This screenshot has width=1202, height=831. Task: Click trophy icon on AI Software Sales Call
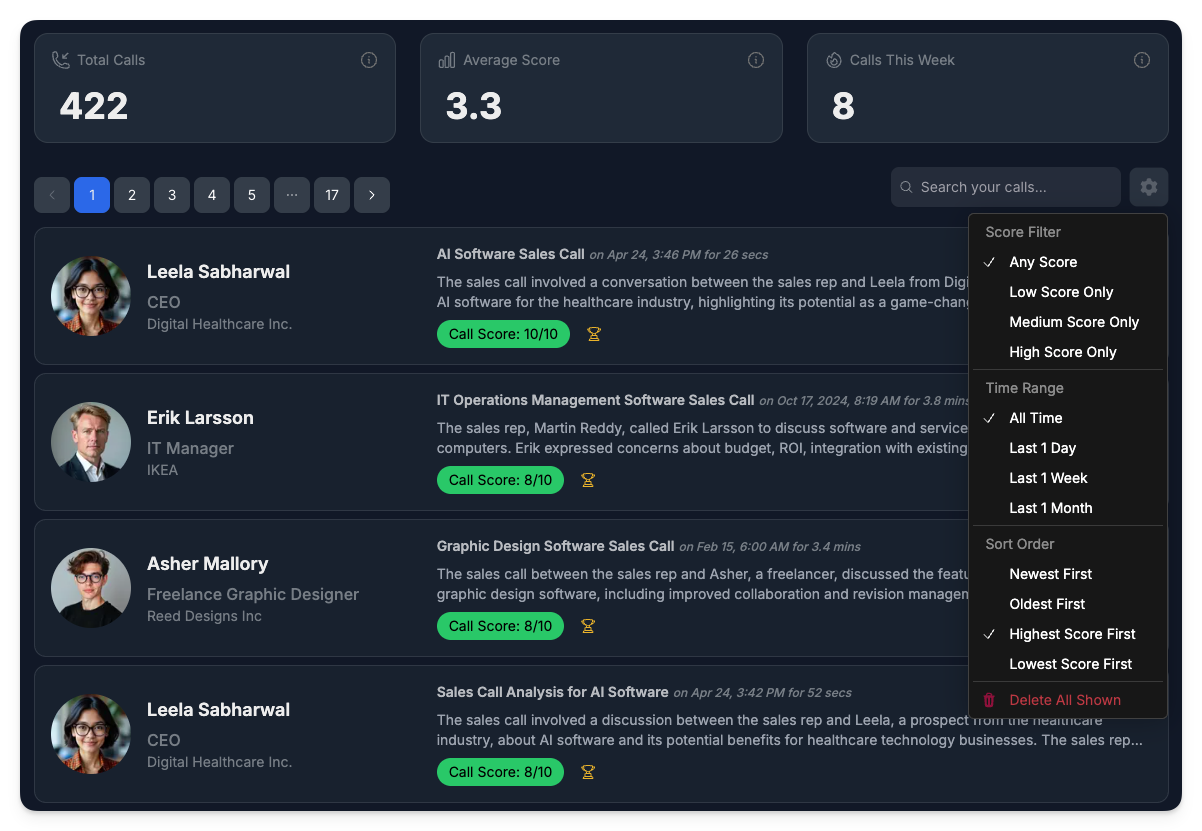point(594,334)
